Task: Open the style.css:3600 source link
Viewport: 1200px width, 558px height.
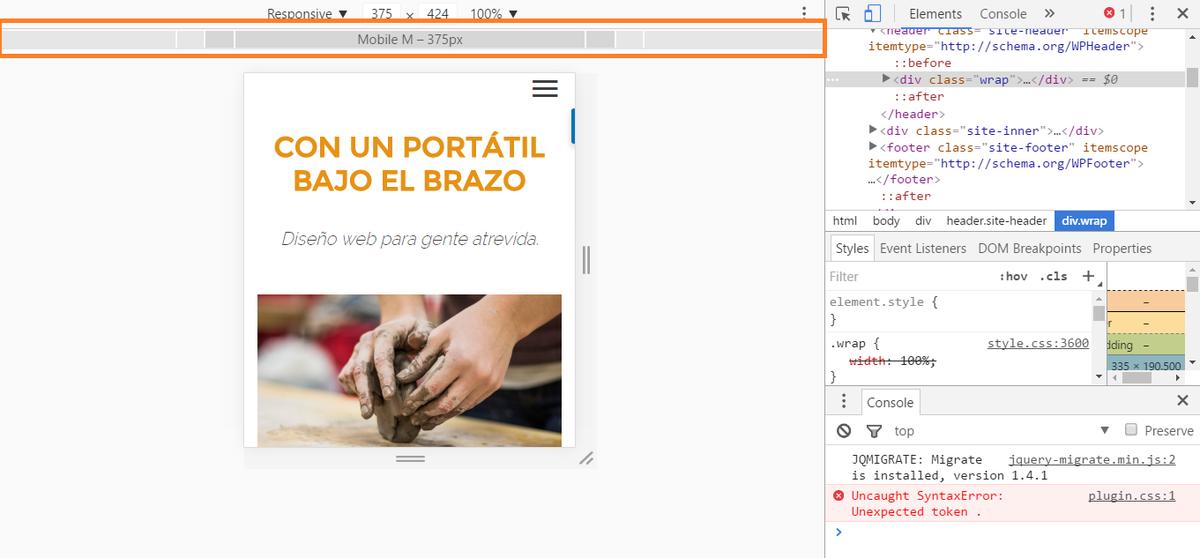Action: tap(1037, 343)
